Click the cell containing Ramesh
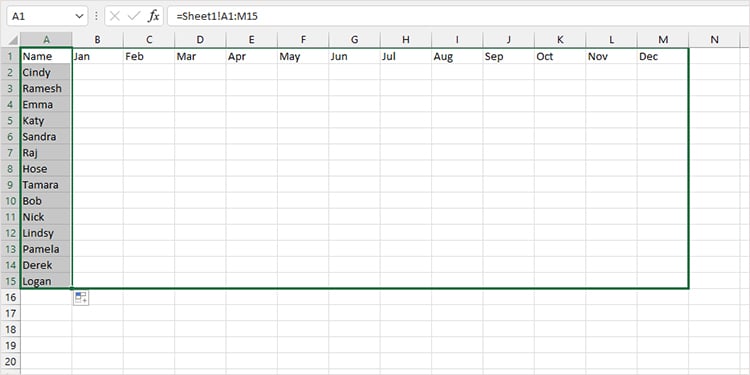This screenshot has width=750, height=375. click(x=46, y=88)
